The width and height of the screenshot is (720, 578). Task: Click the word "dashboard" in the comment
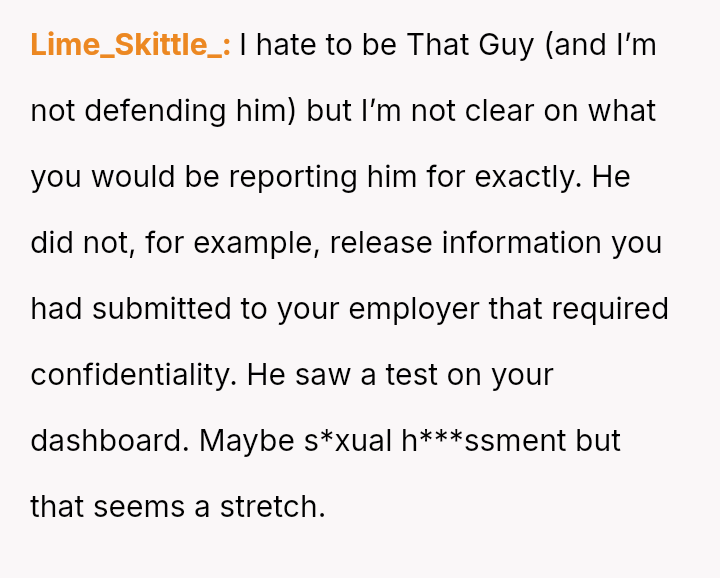(107, 441)
